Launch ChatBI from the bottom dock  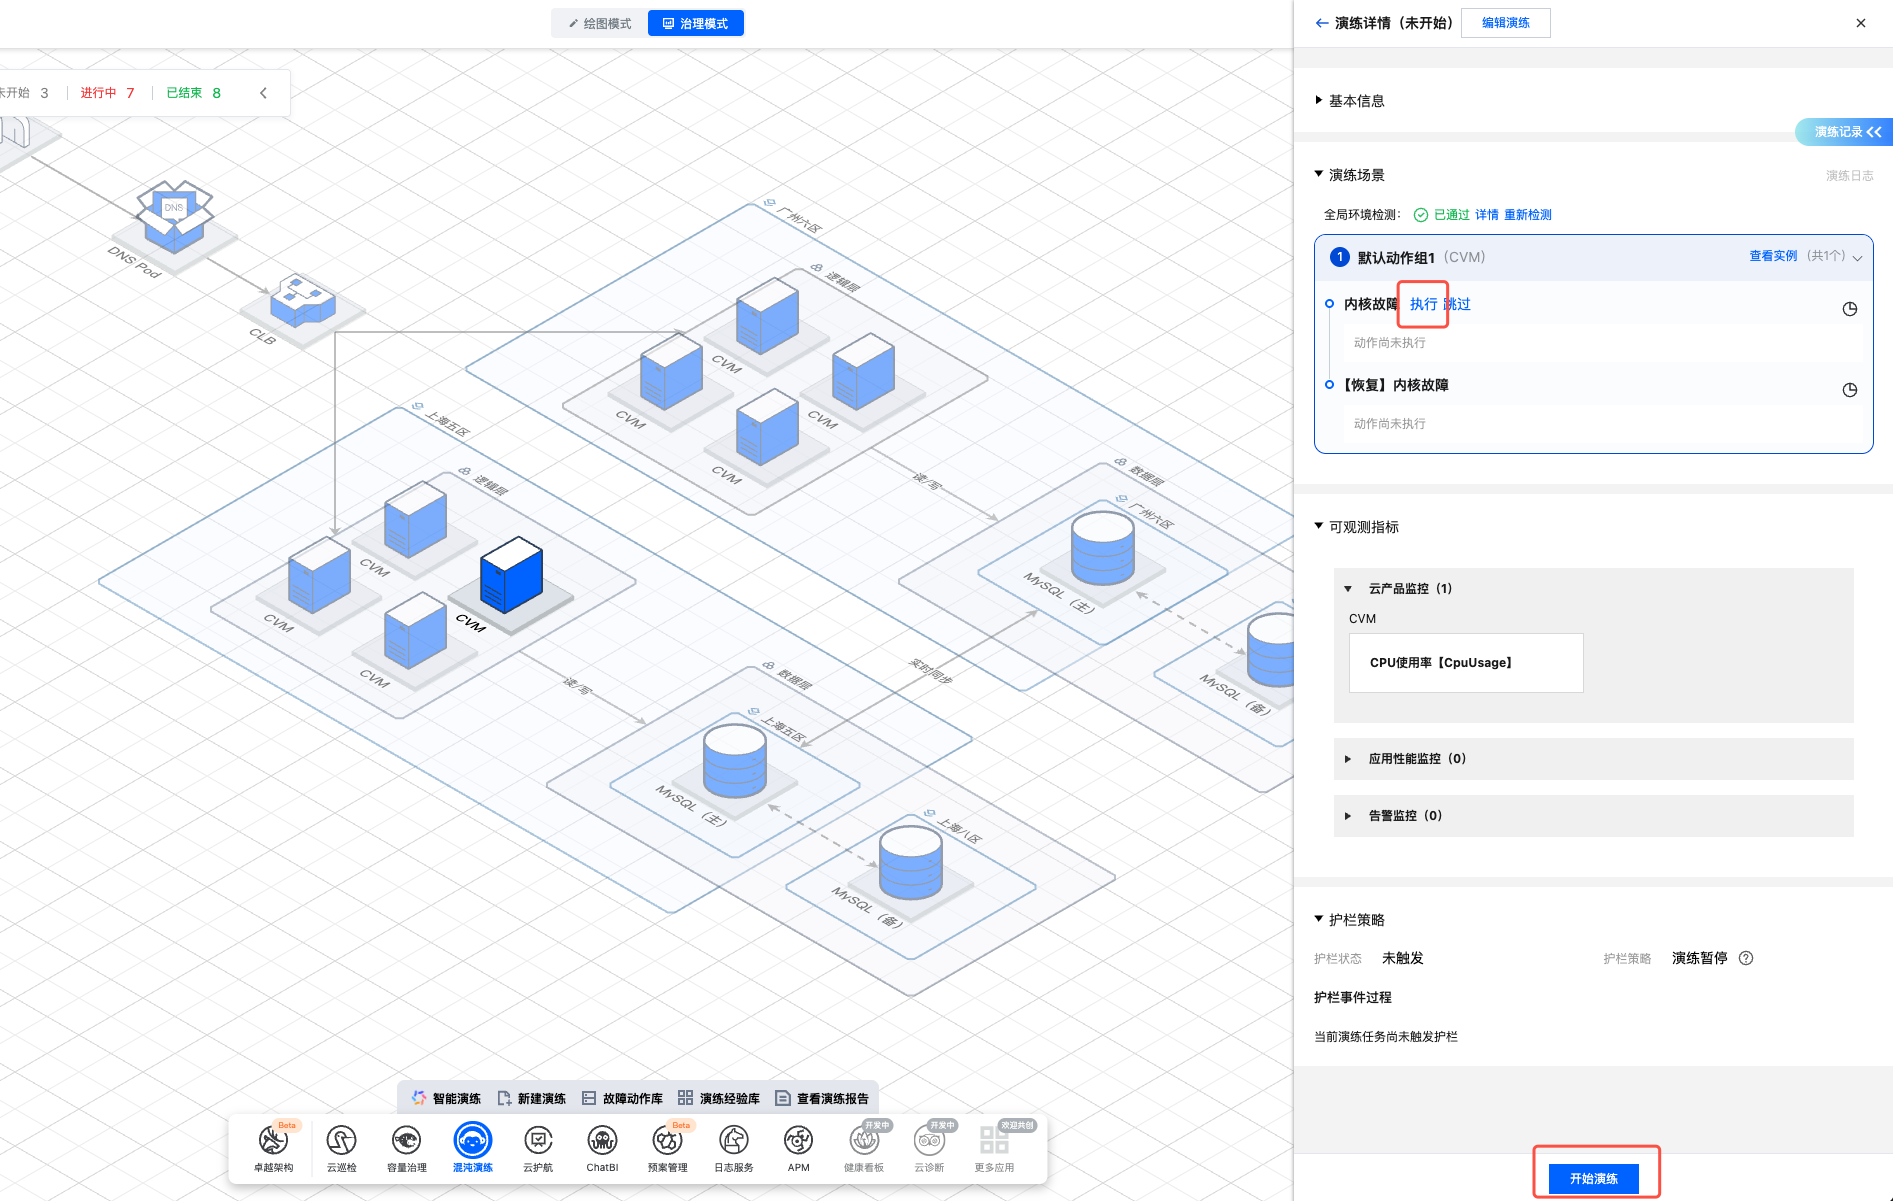(x=602, y=1142)
